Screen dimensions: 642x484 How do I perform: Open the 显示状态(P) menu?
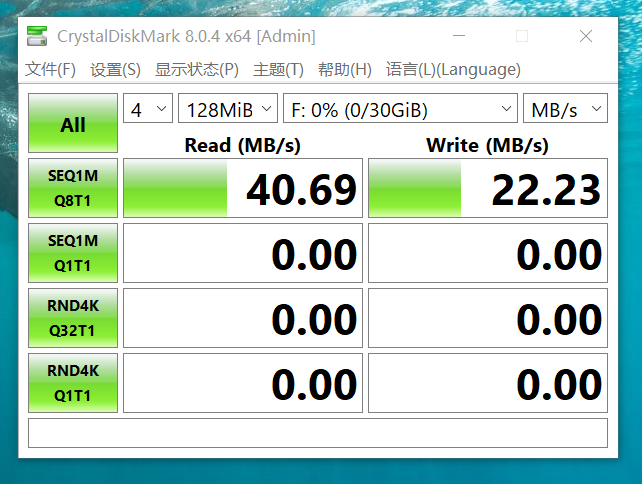point(197,69)
